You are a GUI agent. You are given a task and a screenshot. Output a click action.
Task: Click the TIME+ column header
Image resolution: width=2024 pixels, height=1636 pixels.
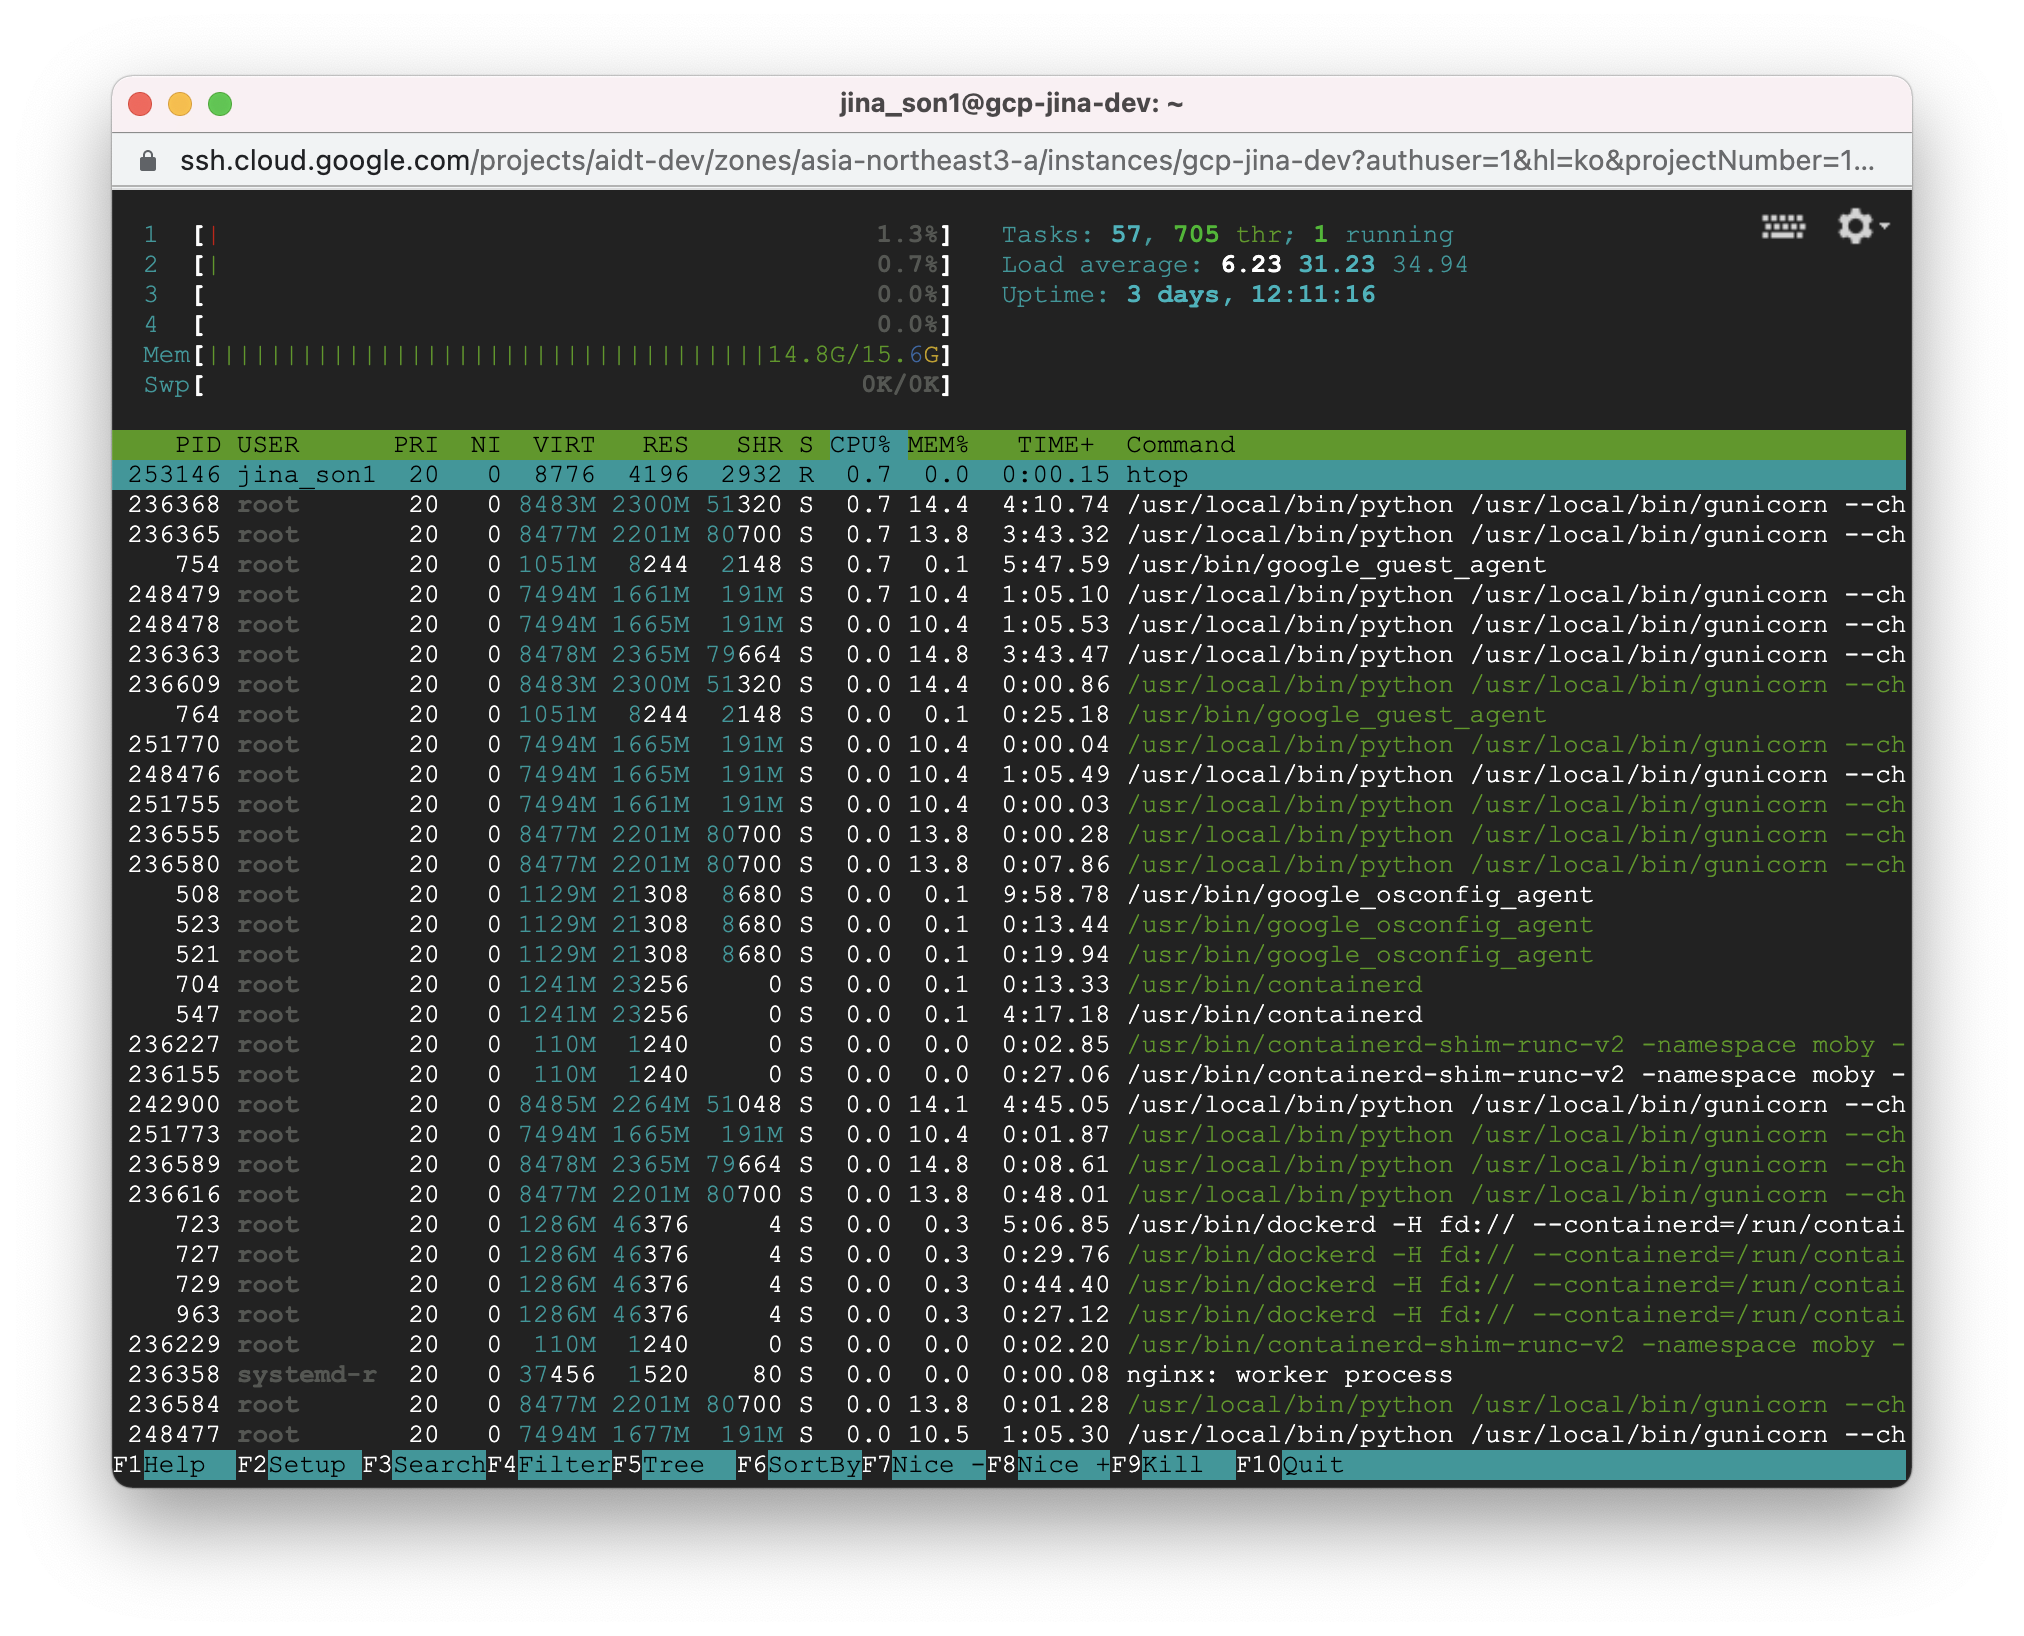1055,445
